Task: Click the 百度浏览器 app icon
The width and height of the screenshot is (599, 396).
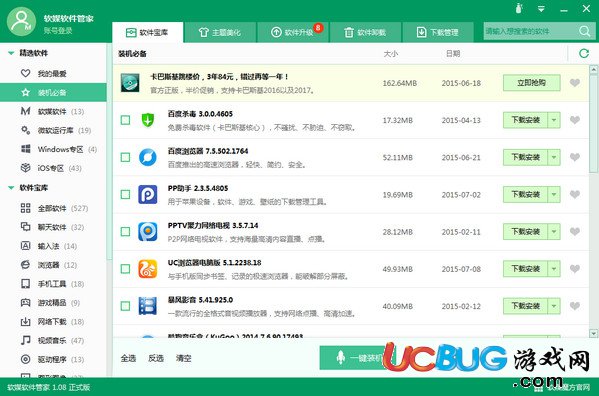Action: pos(147,157)
